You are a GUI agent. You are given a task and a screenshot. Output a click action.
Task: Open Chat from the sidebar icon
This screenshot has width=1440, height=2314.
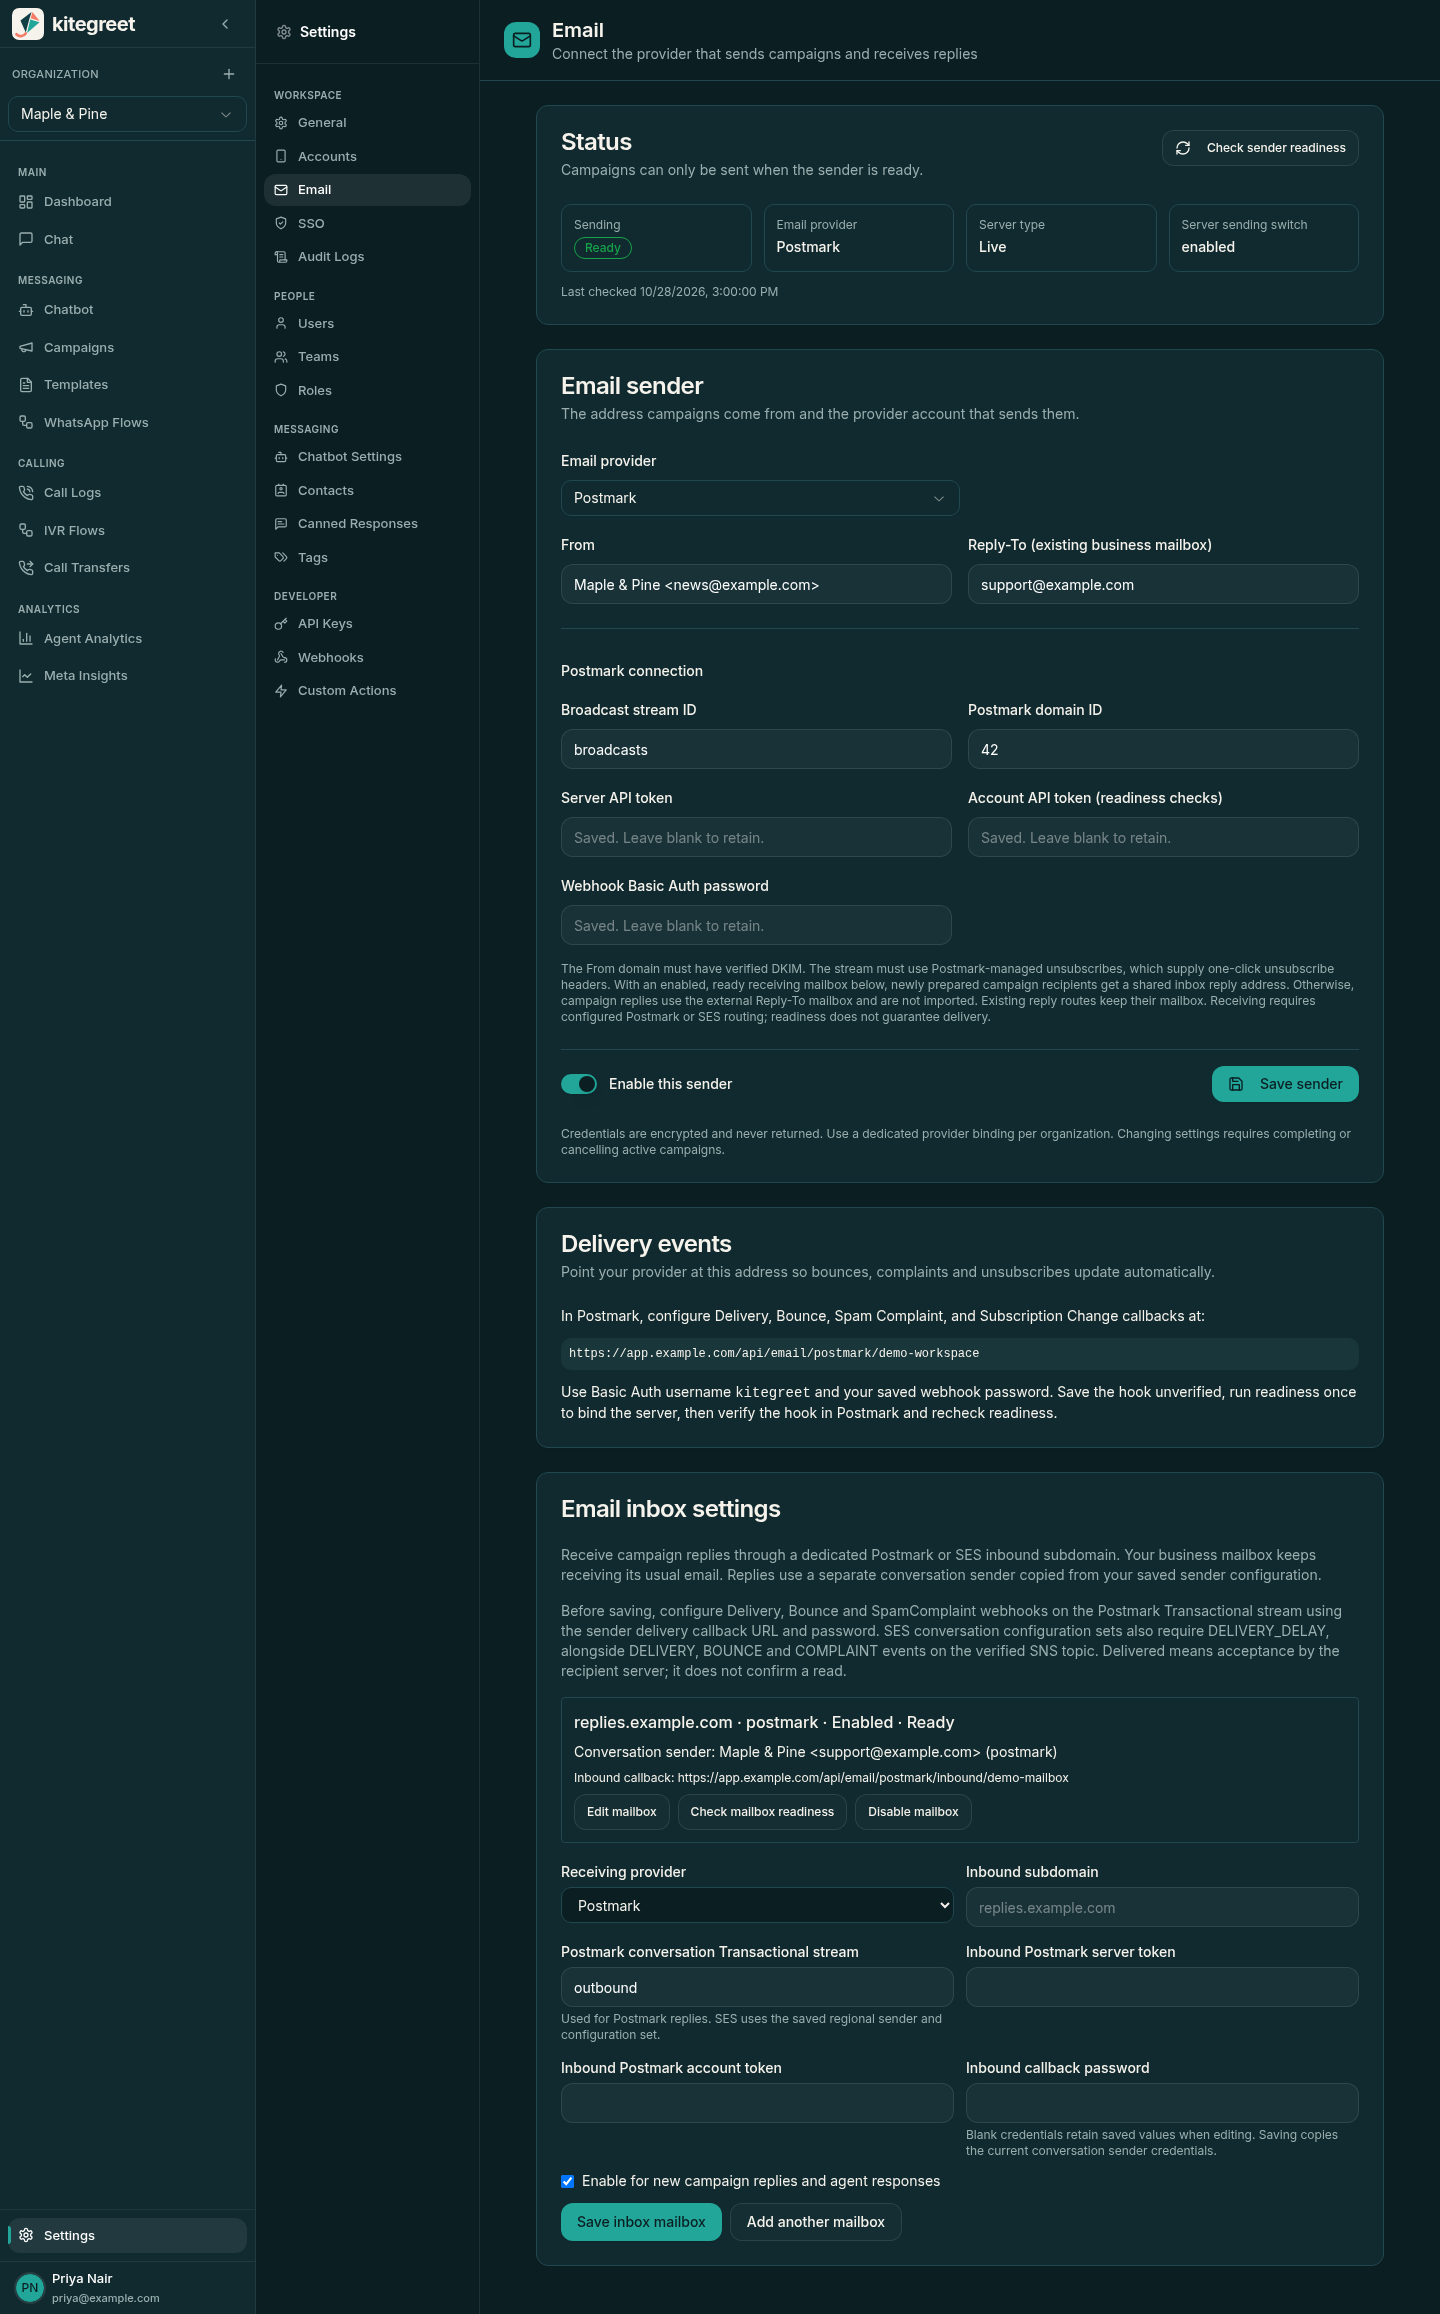(x=26, y=240)
